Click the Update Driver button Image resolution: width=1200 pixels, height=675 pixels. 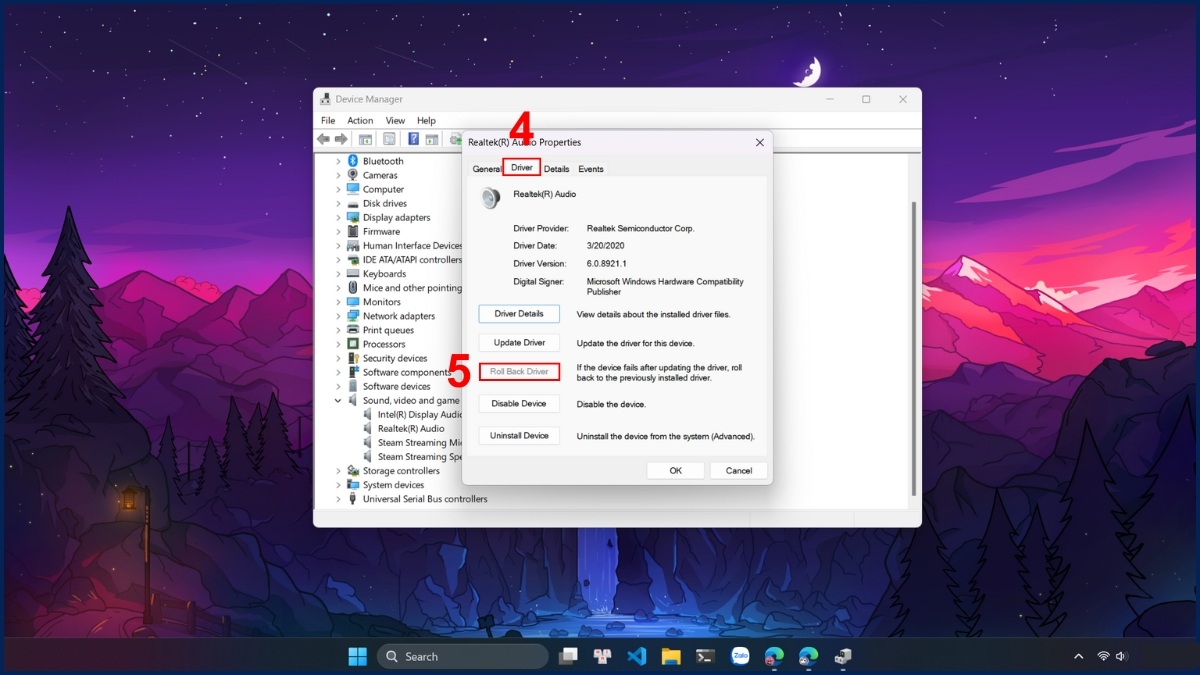519,341
